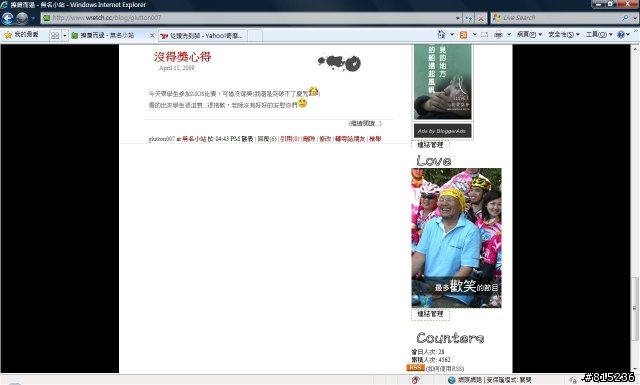Open the search provider dropdown arrow
640x385 pixels.
pyautogui.click(x=635, y=18)
